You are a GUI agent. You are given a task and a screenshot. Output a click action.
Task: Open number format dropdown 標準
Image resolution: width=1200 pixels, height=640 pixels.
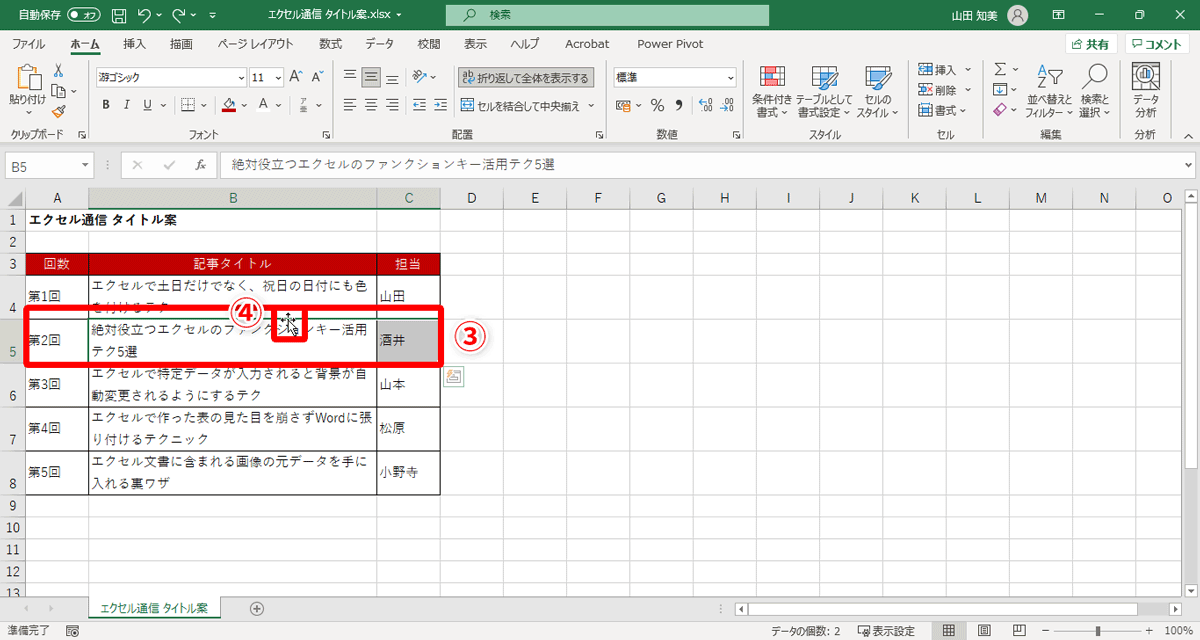729,77
